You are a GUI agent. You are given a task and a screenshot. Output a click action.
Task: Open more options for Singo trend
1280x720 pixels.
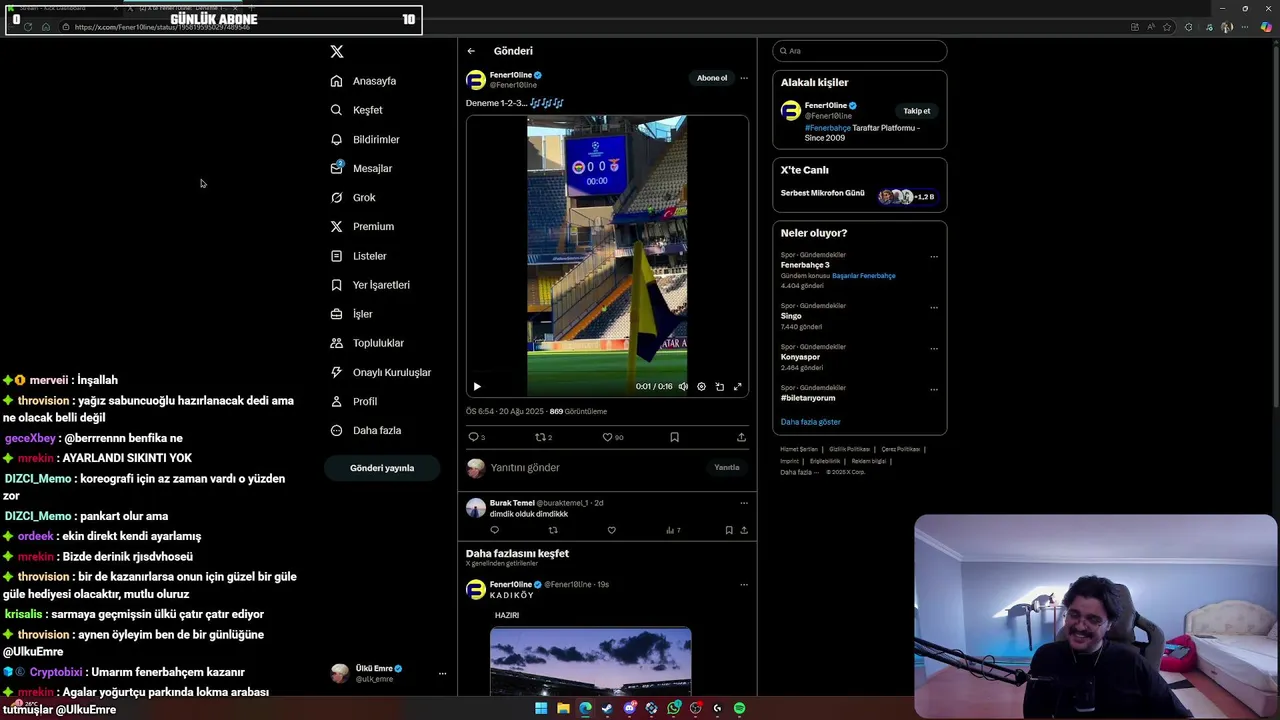934,308
